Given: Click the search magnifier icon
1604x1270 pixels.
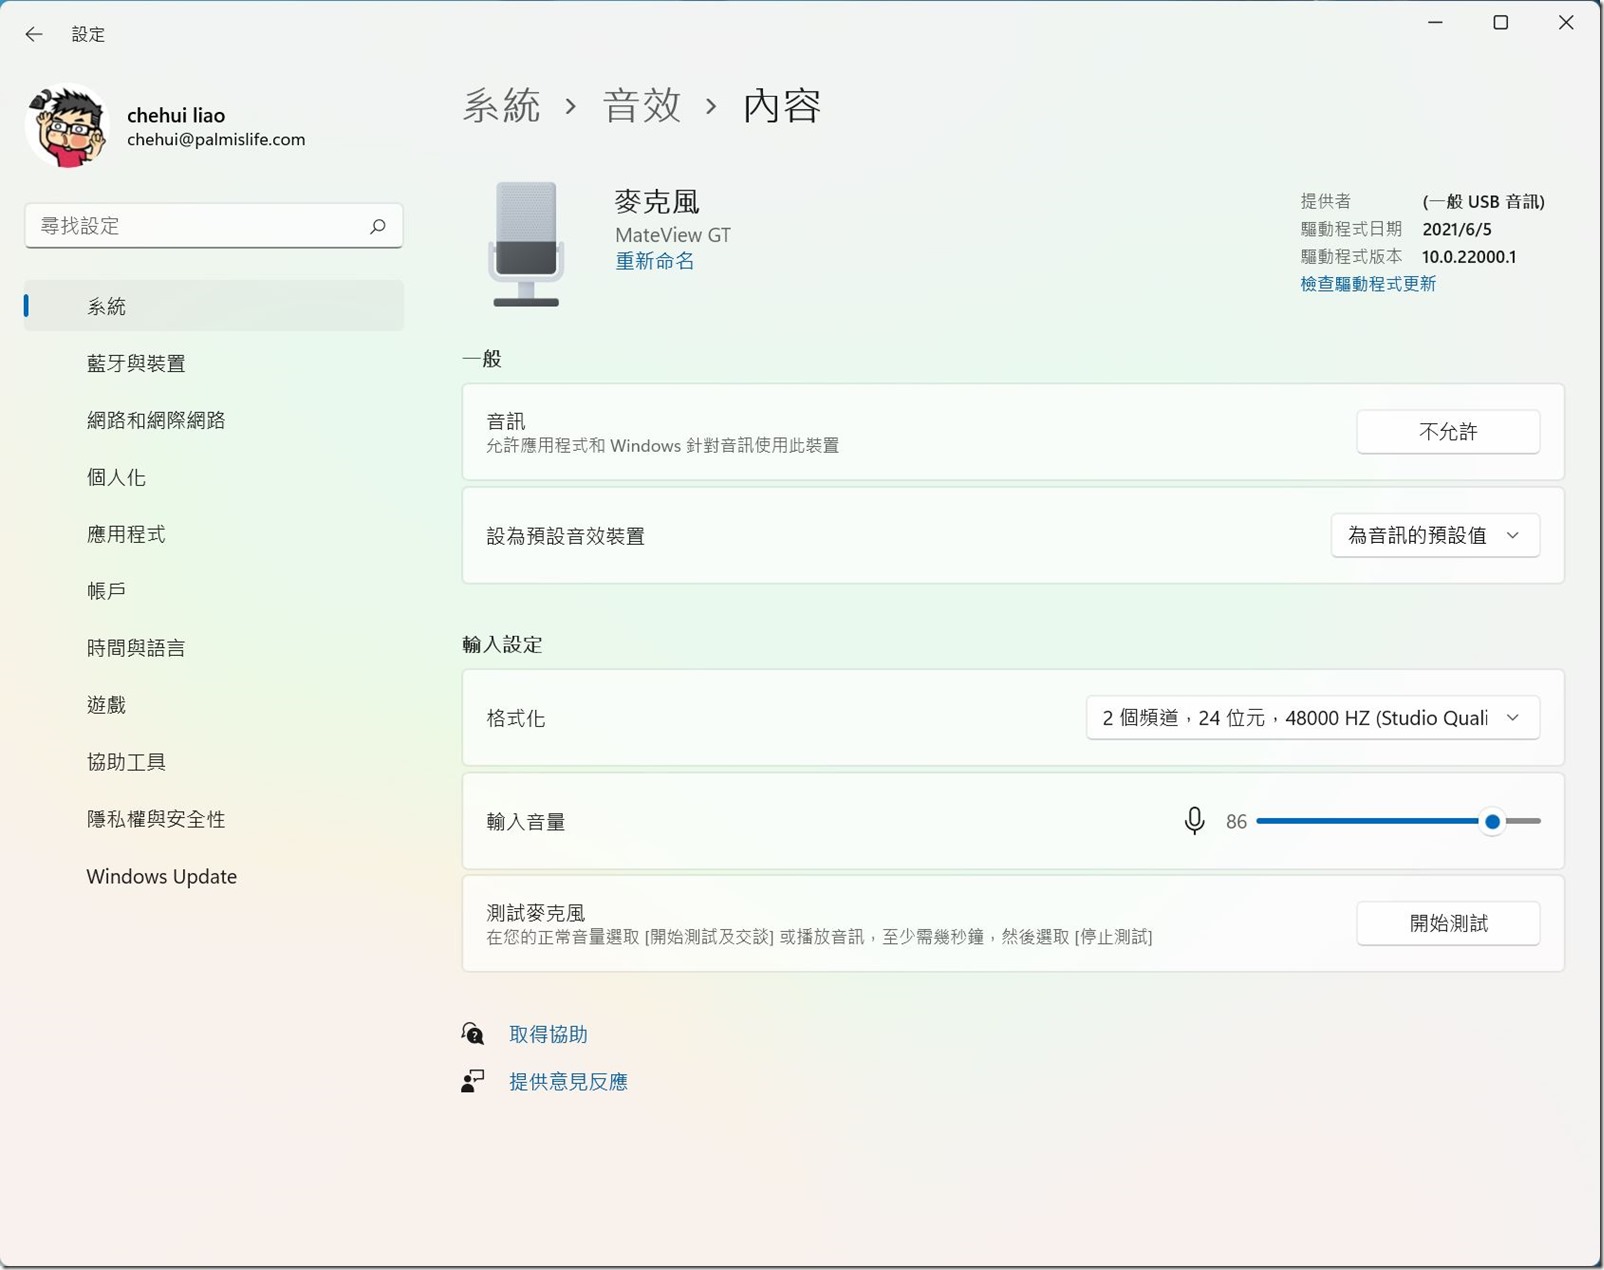Looking at the screenshot, I should (377, 227).
